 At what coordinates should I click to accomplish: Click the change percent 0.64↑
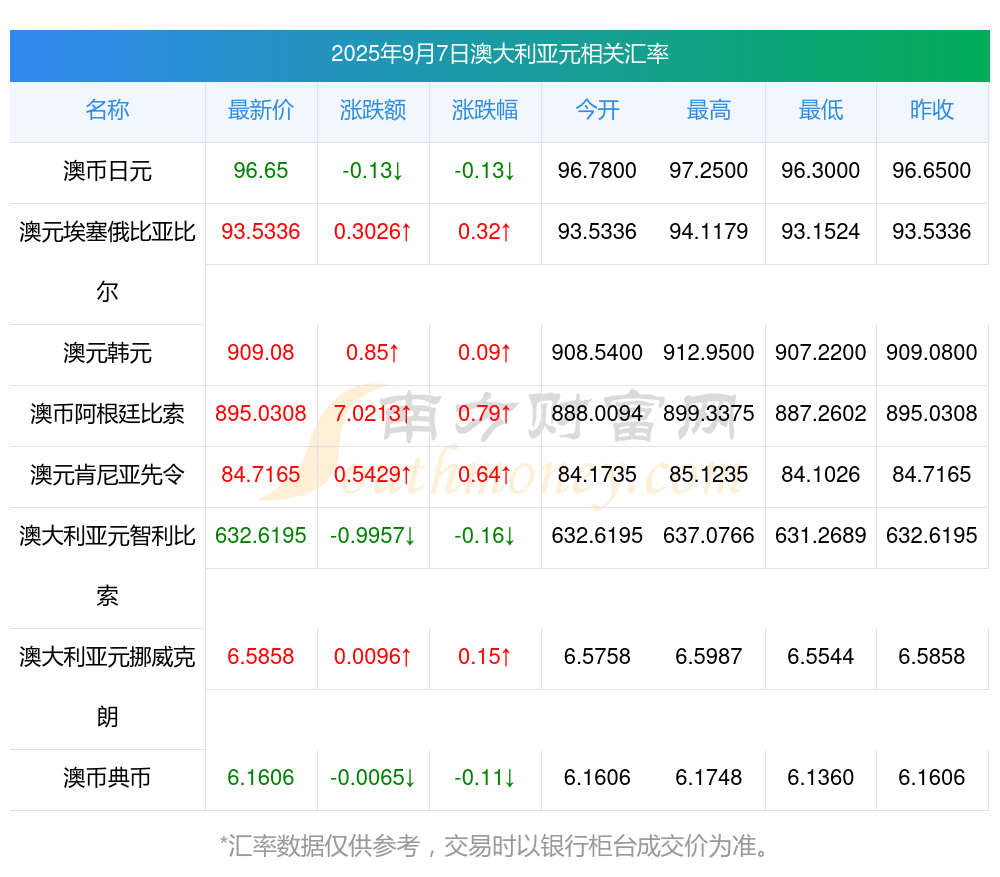[x=485, y=475]
